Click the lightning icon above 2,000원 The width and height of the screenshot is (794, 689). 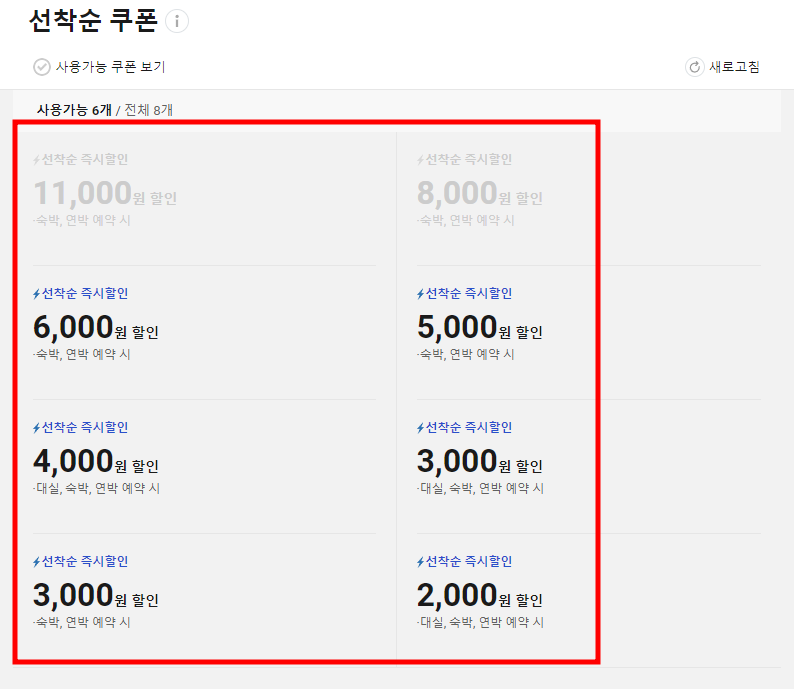point(420,561)
